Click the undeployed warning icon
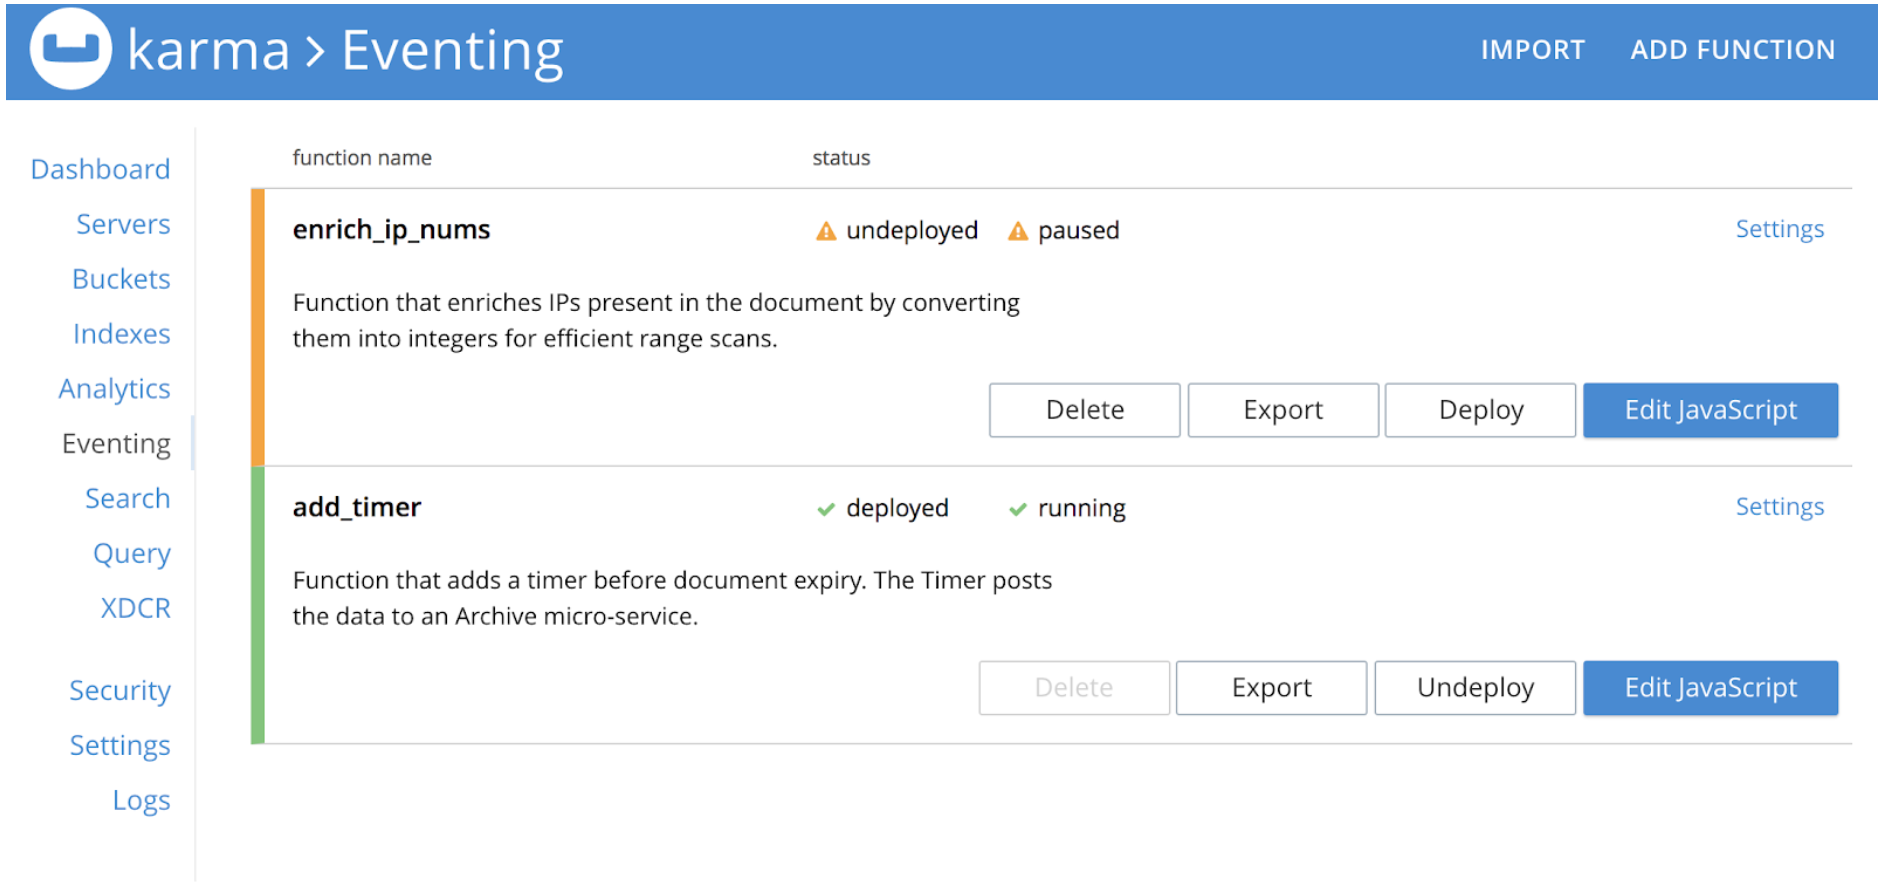The width and height of the screenshot is (1882, 882). (x=826, y=231)
